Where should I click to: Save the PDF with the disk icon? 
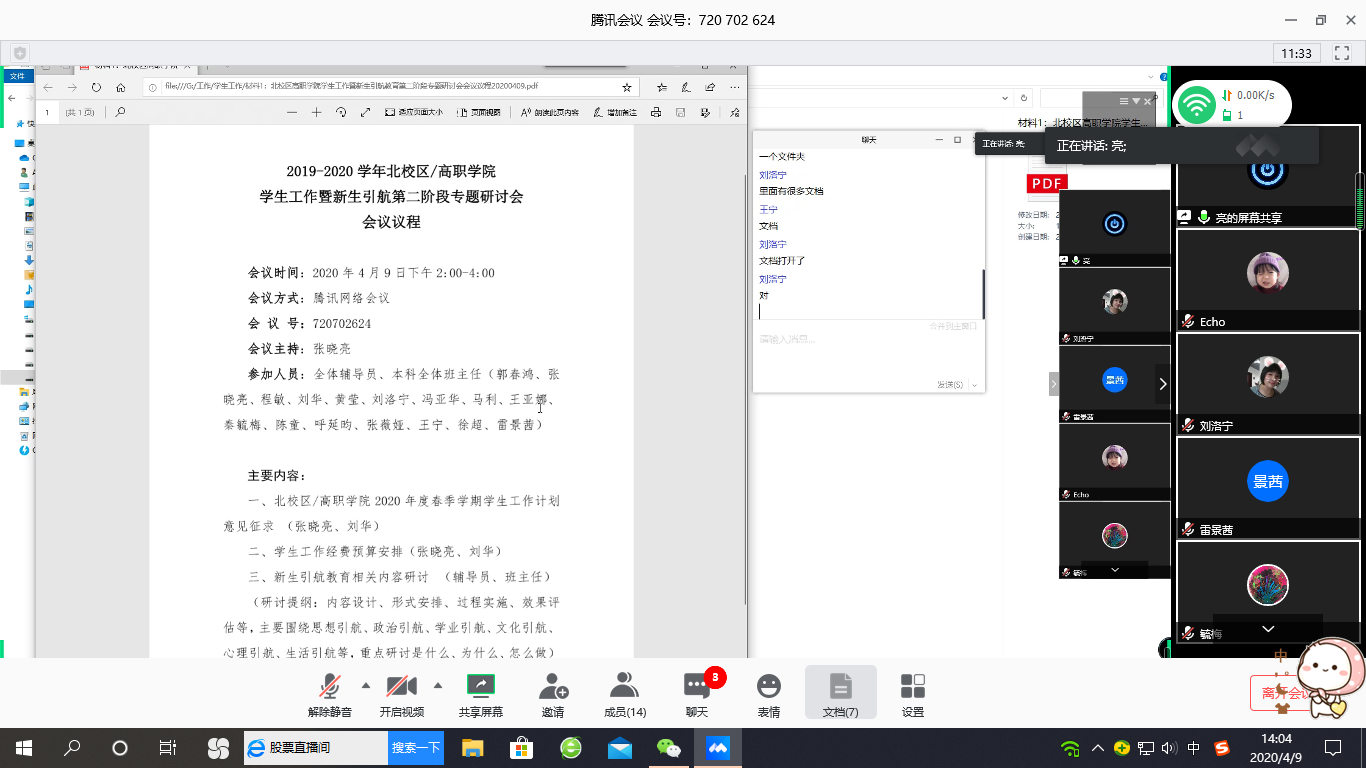680,113
